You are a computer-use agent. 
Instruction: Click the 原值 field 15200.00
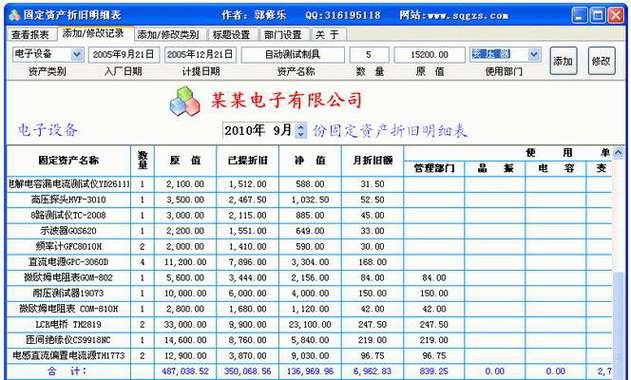pyautogui.click(x=429, y=55)
